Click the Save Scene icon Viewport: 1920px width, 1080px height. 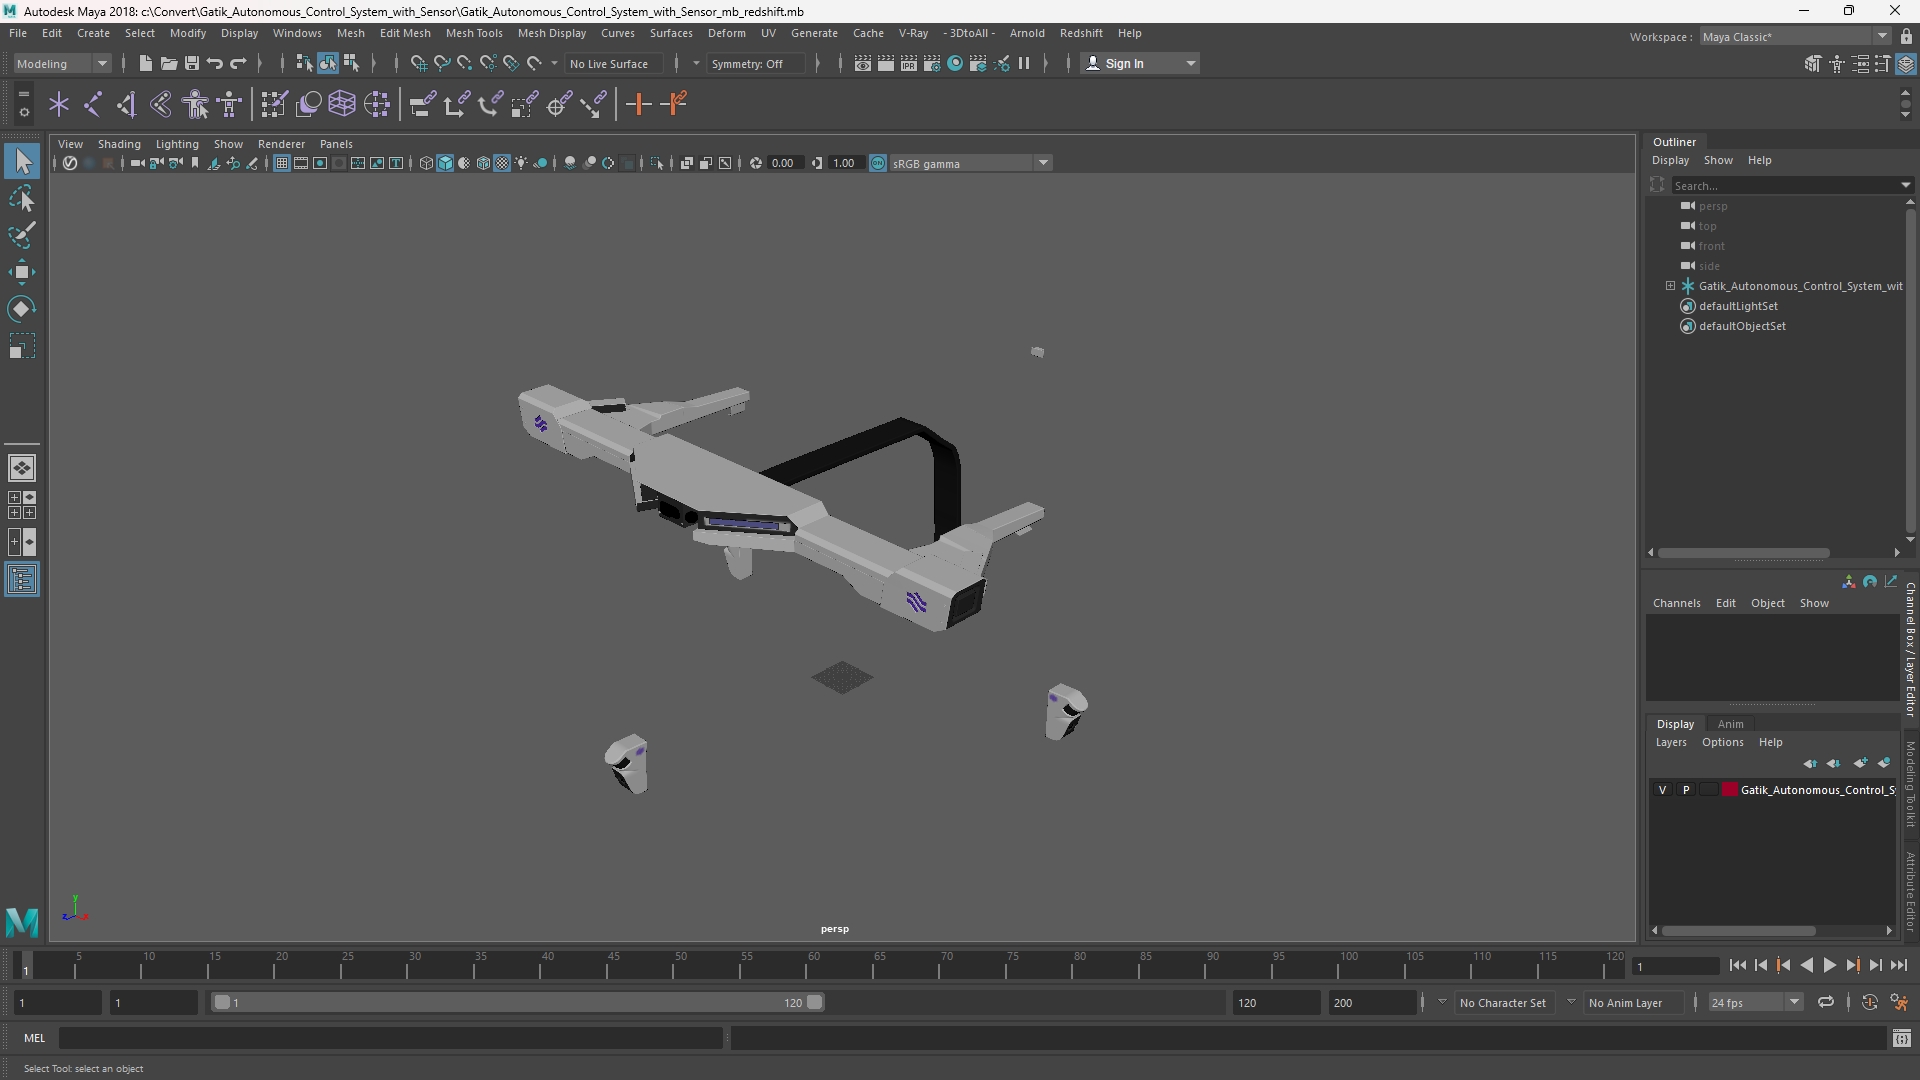[x=191, y=63]
